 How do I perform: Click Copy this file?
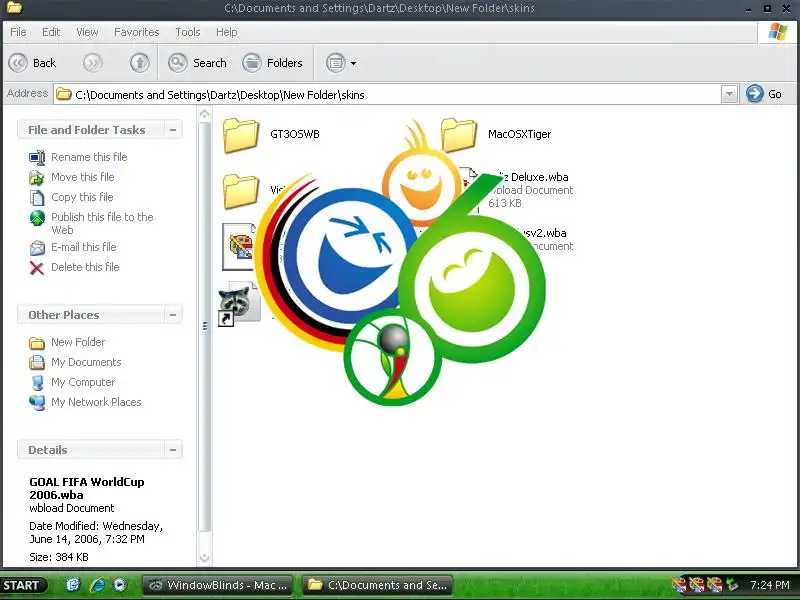tap(82, 197)
